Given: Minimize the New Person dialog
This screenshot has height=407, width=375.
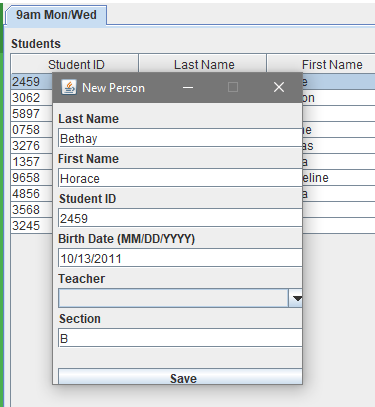Looking at the screenshot, I should [188, 88].
